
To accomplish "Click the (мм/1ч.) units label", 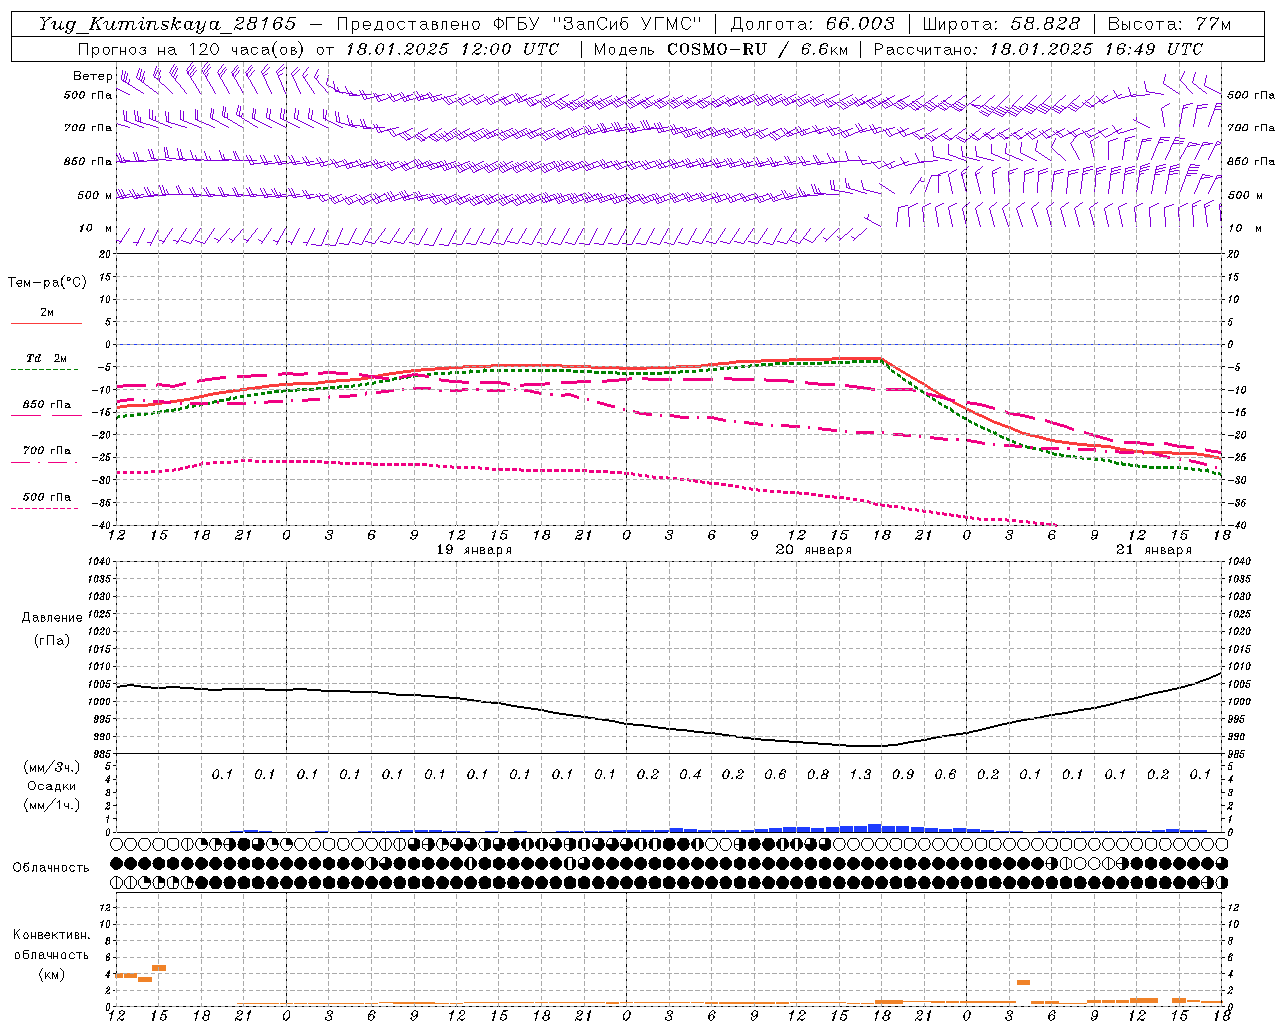I will click(x=52, y=805).
